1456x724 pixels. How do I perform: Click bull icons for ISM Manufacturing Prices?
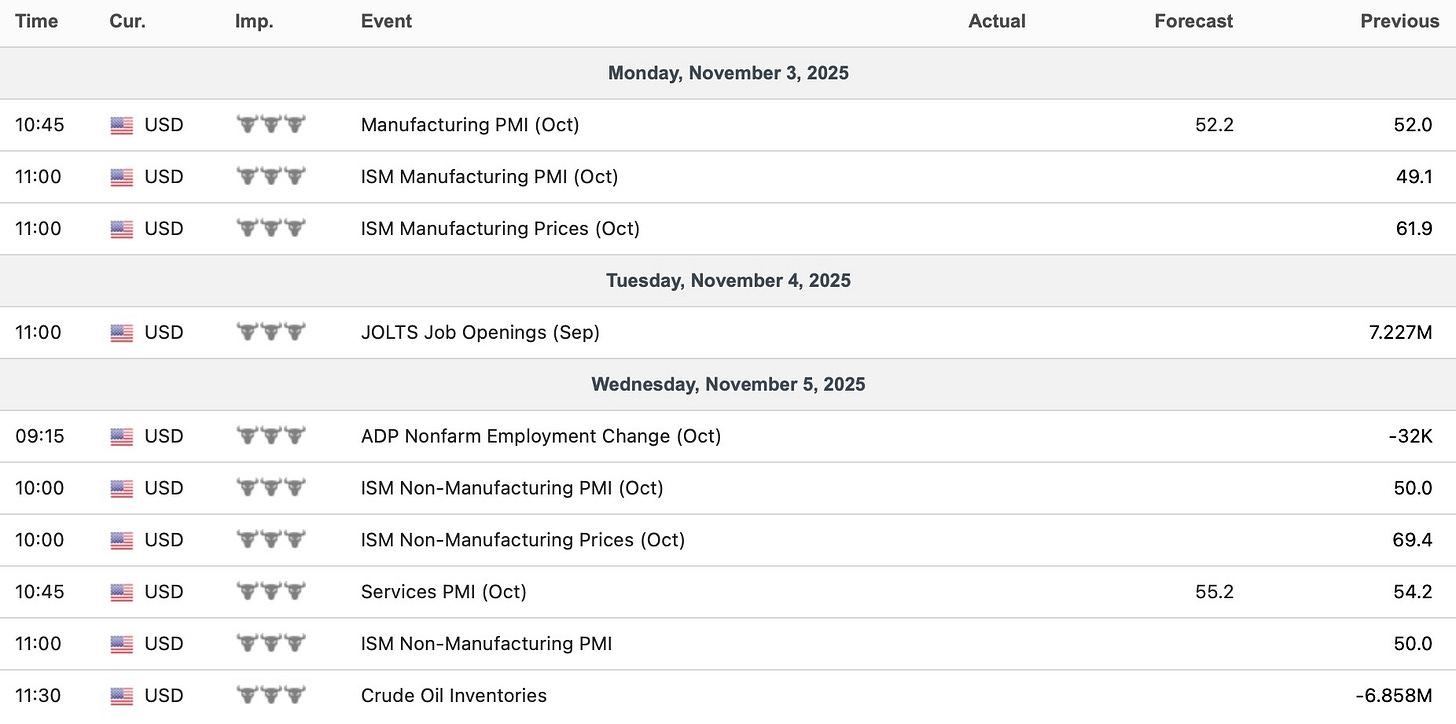coord(271,228)
